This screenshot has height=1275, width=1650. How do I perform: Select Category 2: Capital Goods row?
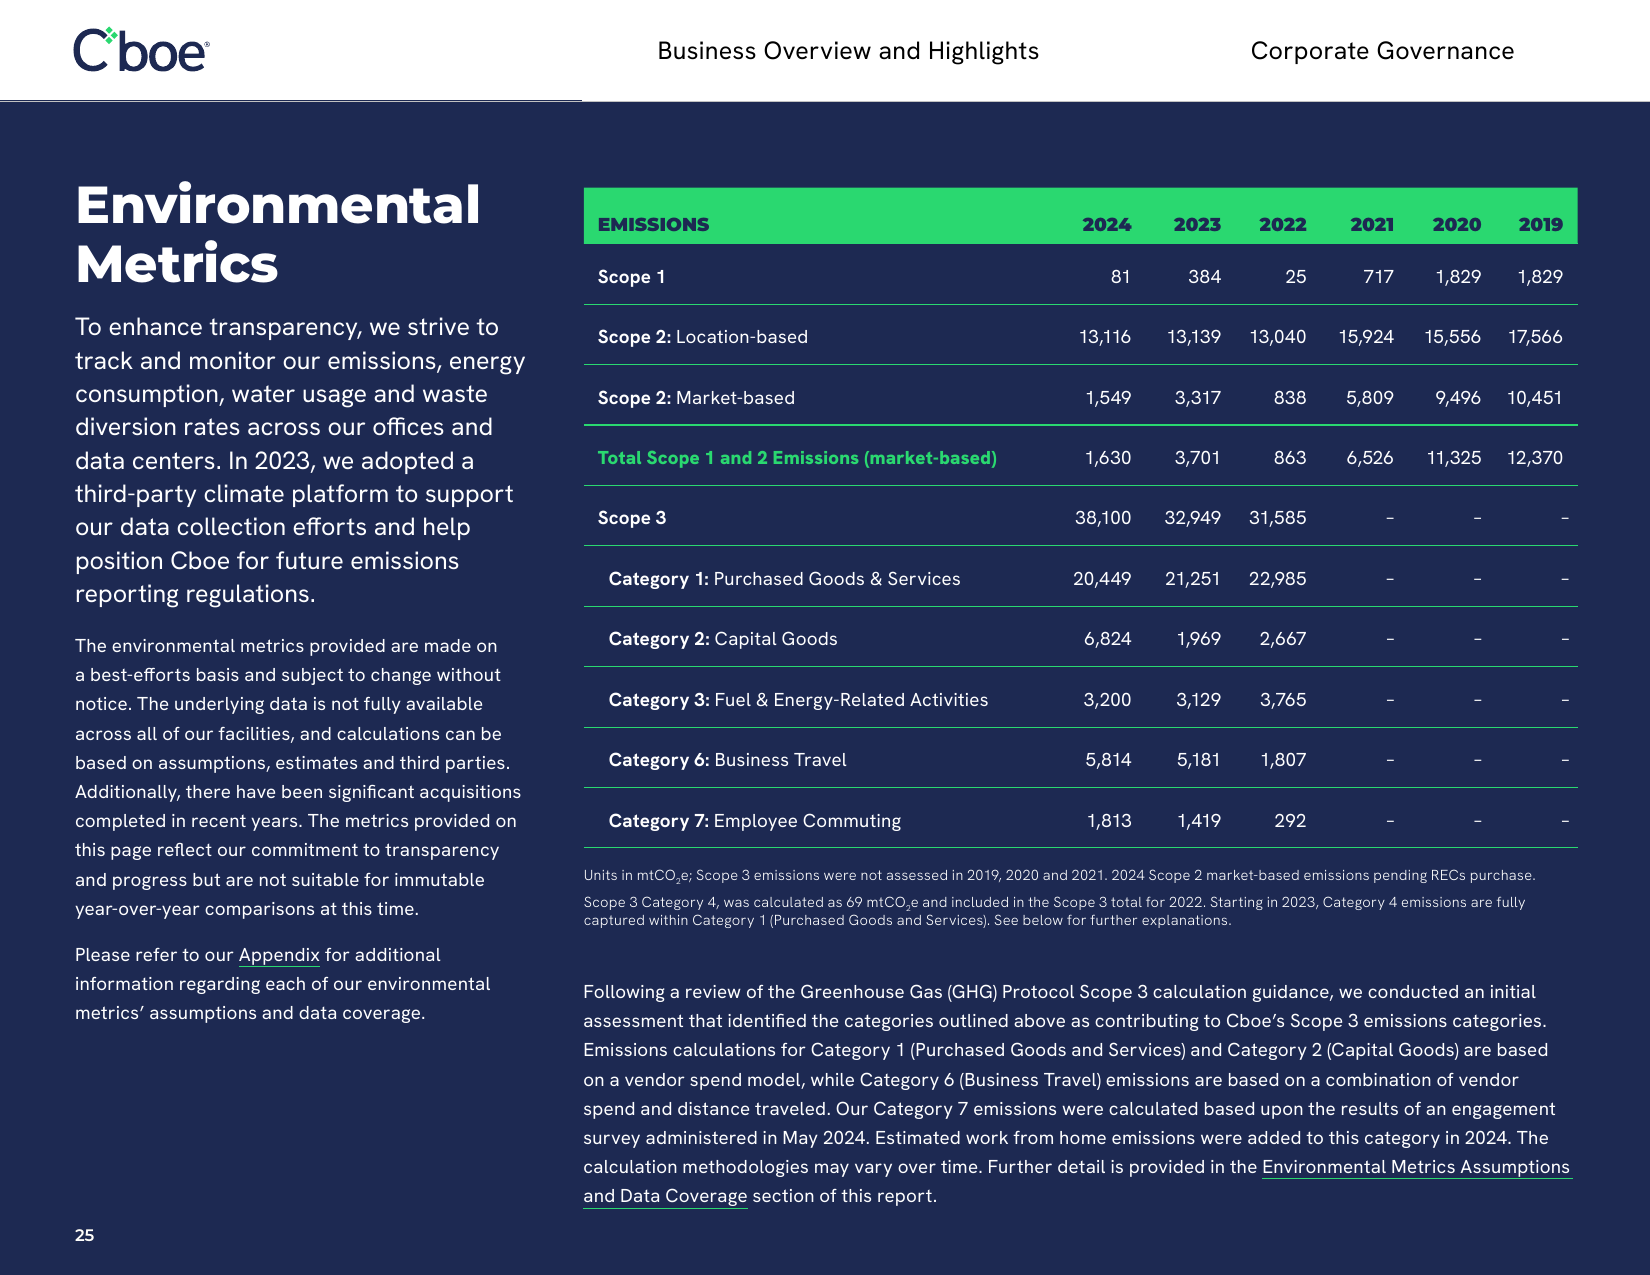pyautogui.click(x=723, y=639)
